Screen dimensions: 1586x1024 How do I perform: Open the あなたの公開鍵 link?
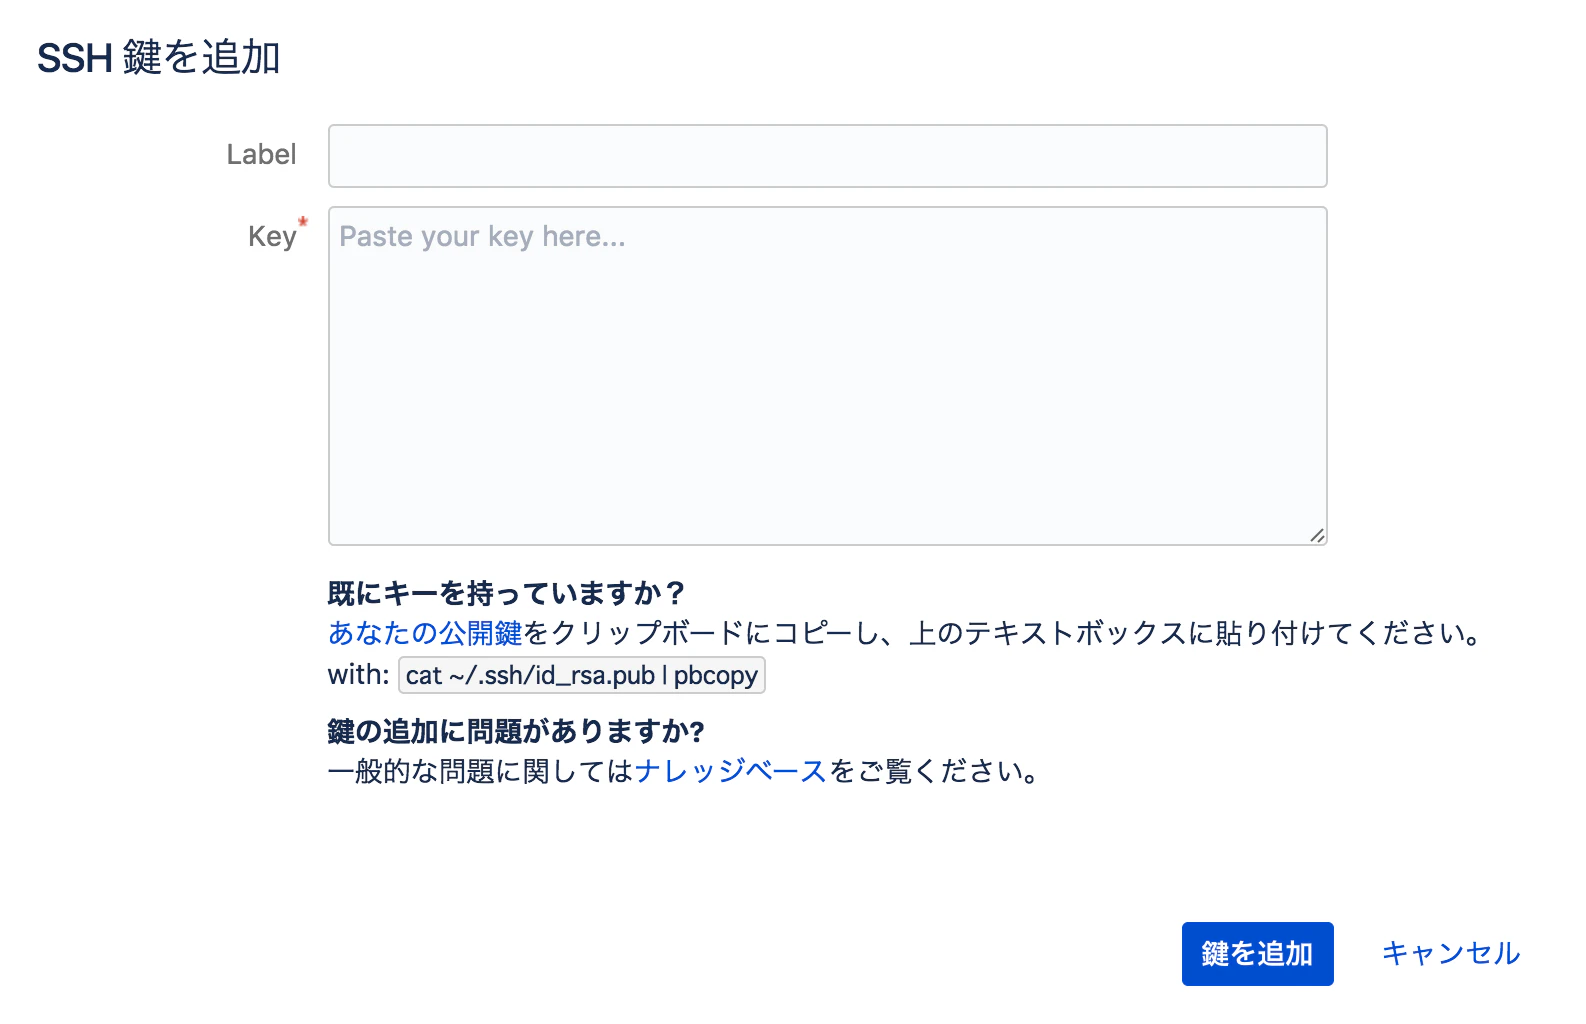(x=425, y=633)
